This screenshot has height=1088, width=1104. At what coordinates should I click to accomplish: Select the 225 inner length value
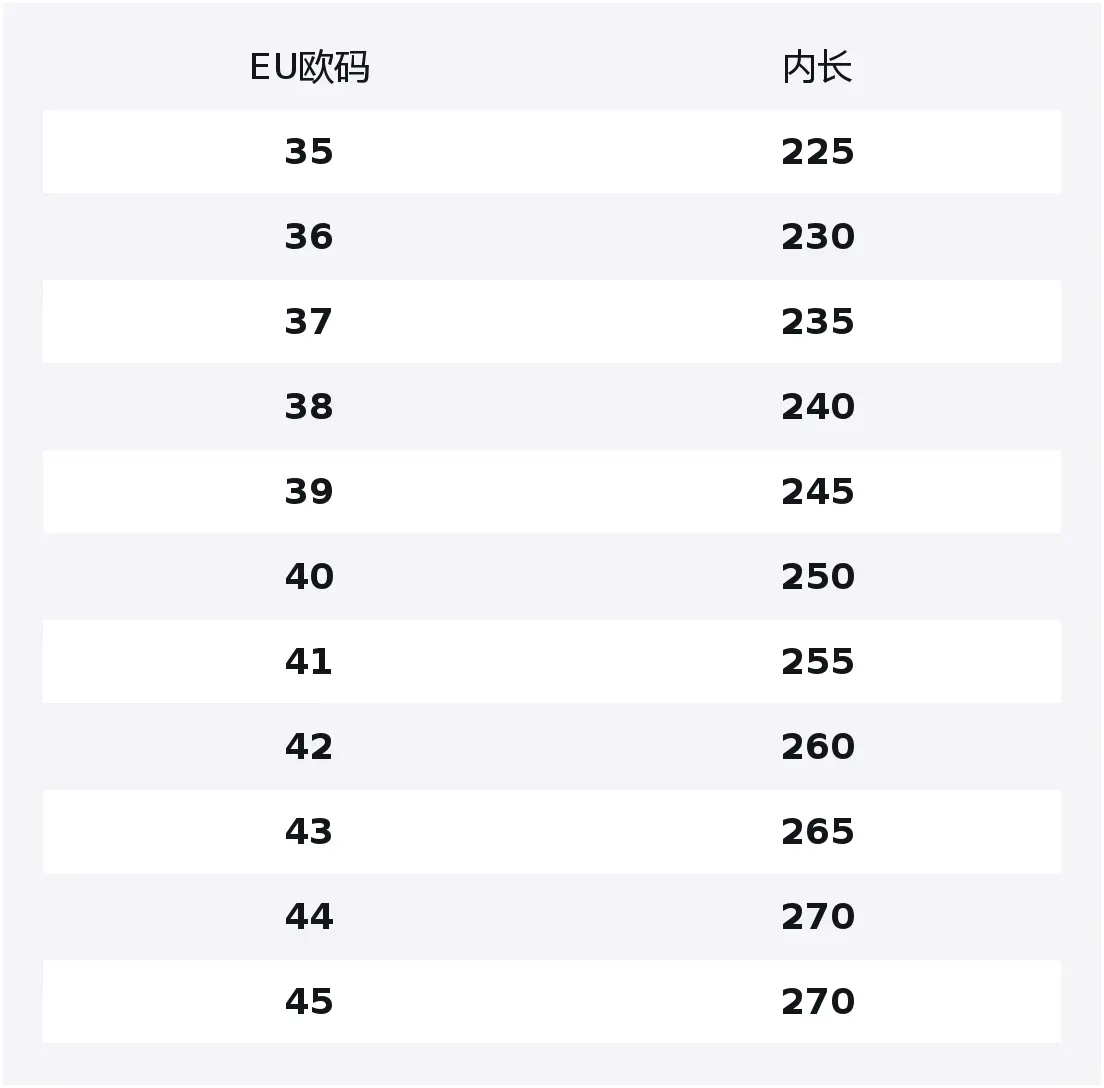point(817,152)
